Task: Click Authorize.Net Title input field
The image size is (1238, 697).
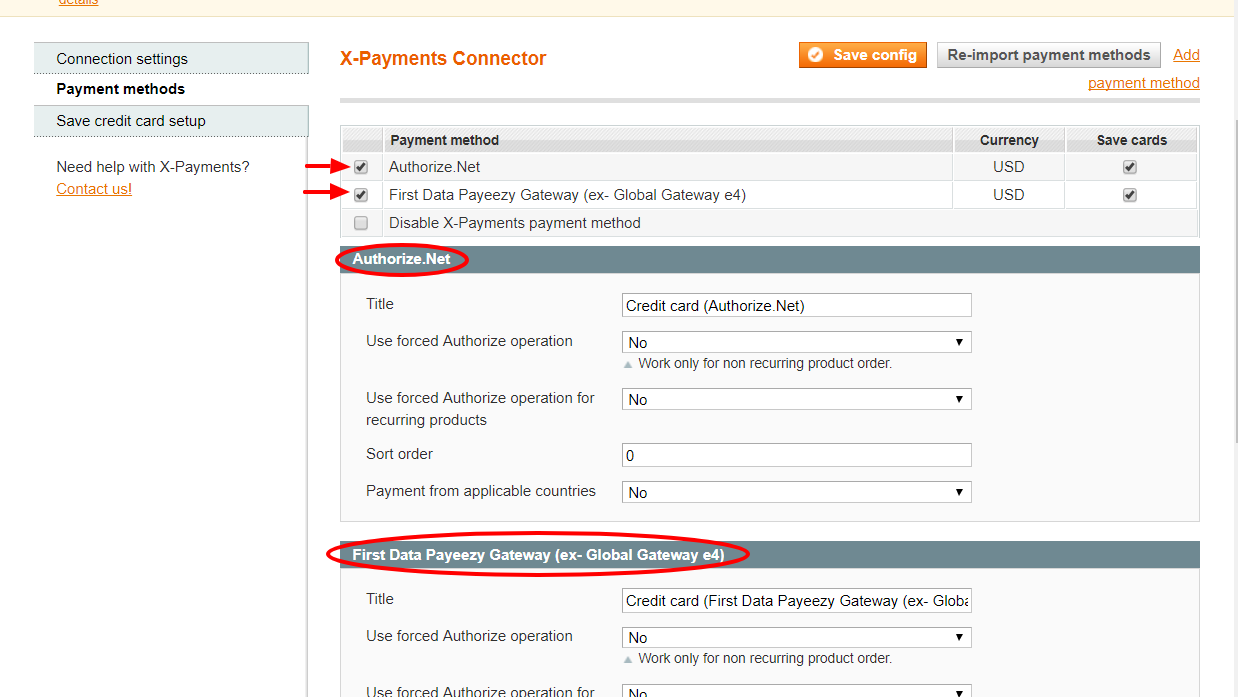Action: click(x=797, y=306)
